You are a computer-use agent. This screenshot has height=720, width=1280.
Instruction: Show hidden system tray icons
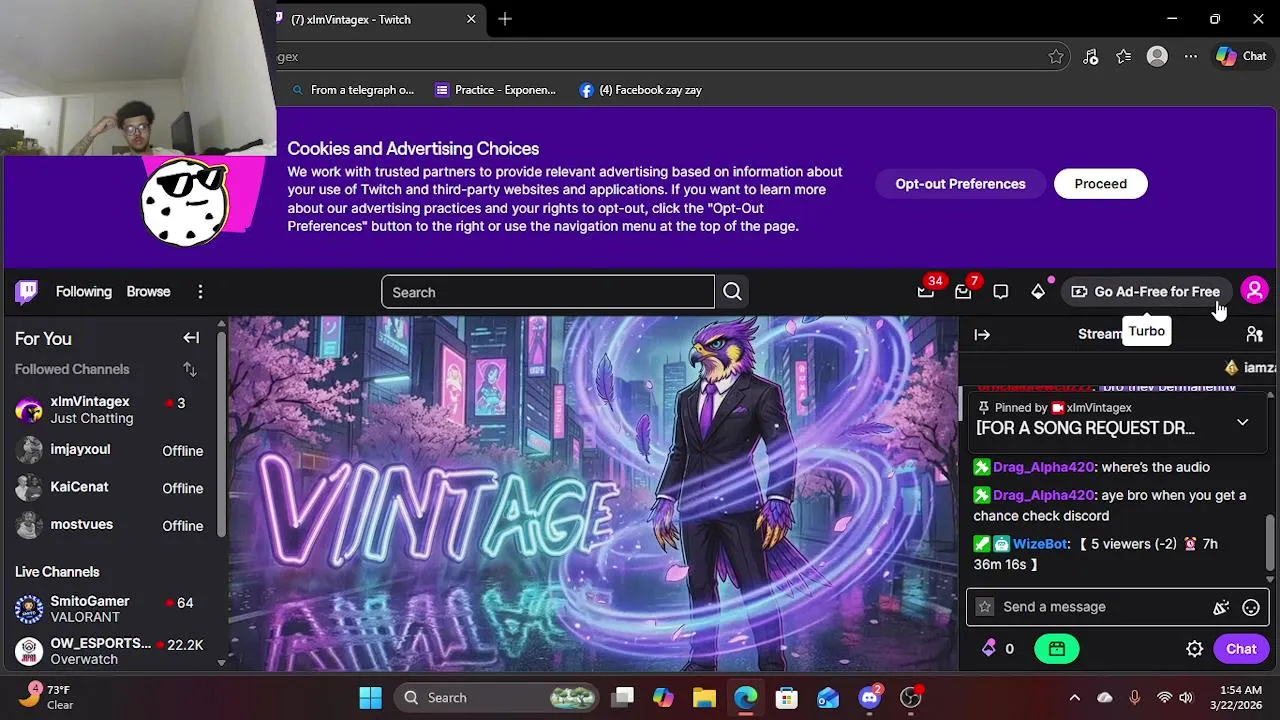point(1074,698)
